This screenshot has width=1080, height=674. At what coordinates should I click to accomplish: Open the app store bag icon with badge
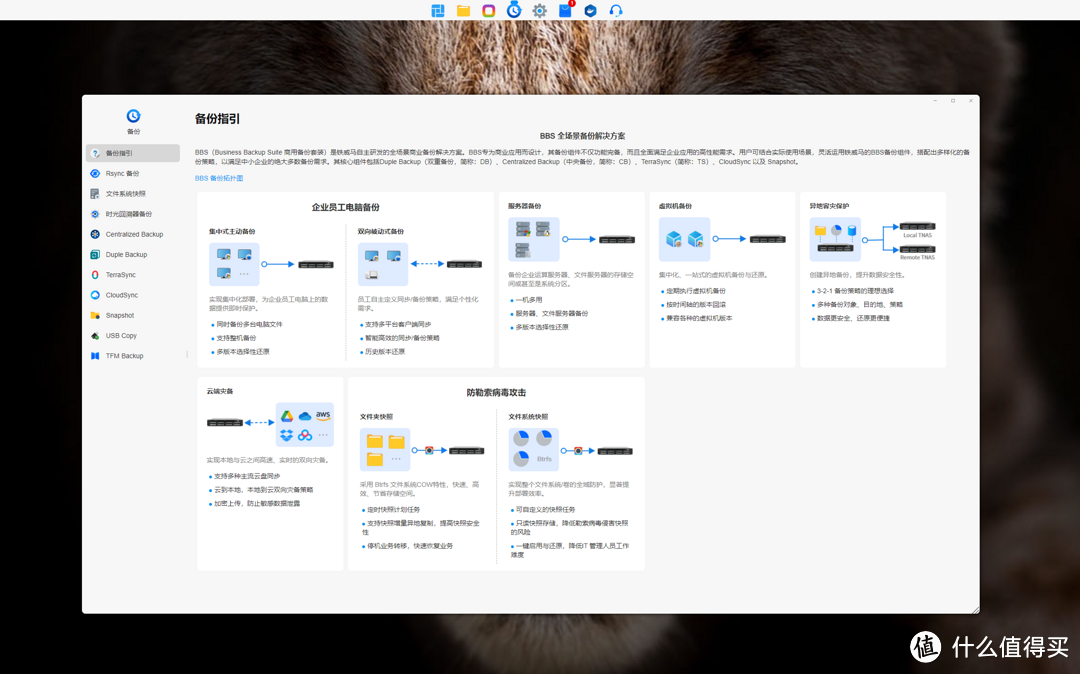coord(566,11)
